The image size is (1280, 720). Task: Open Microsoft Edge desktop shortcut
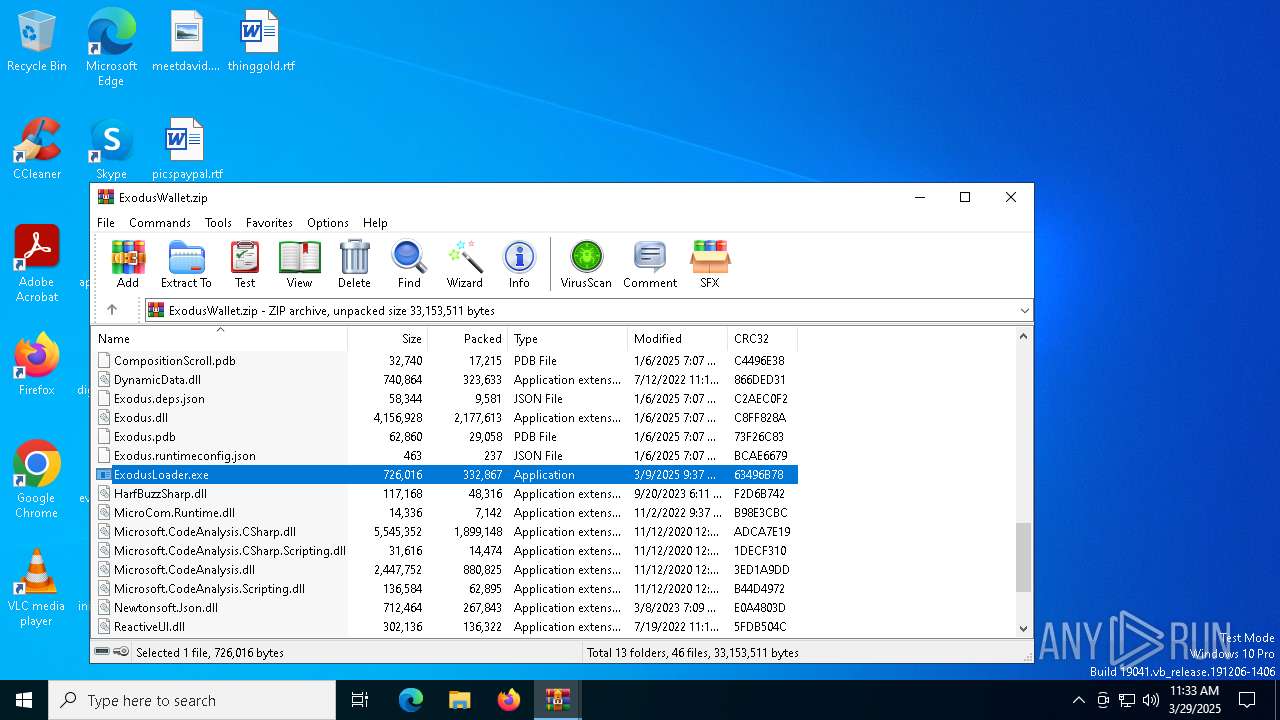(x=111, y=47)
